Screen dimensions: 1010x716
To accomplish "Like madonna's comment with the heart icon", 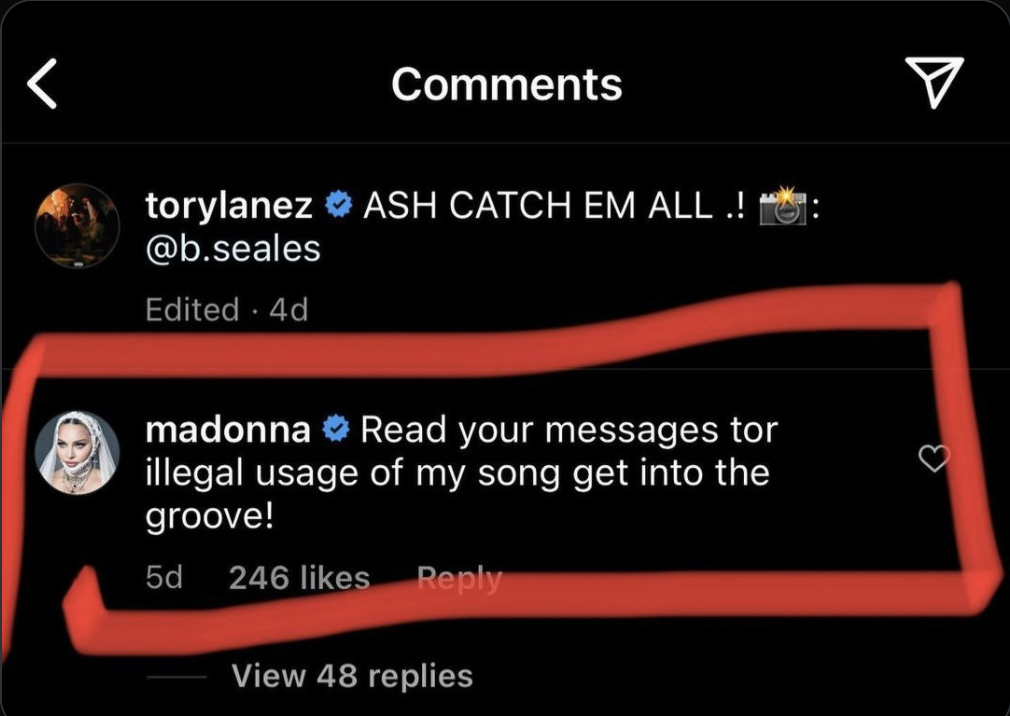I will point(933,458).
